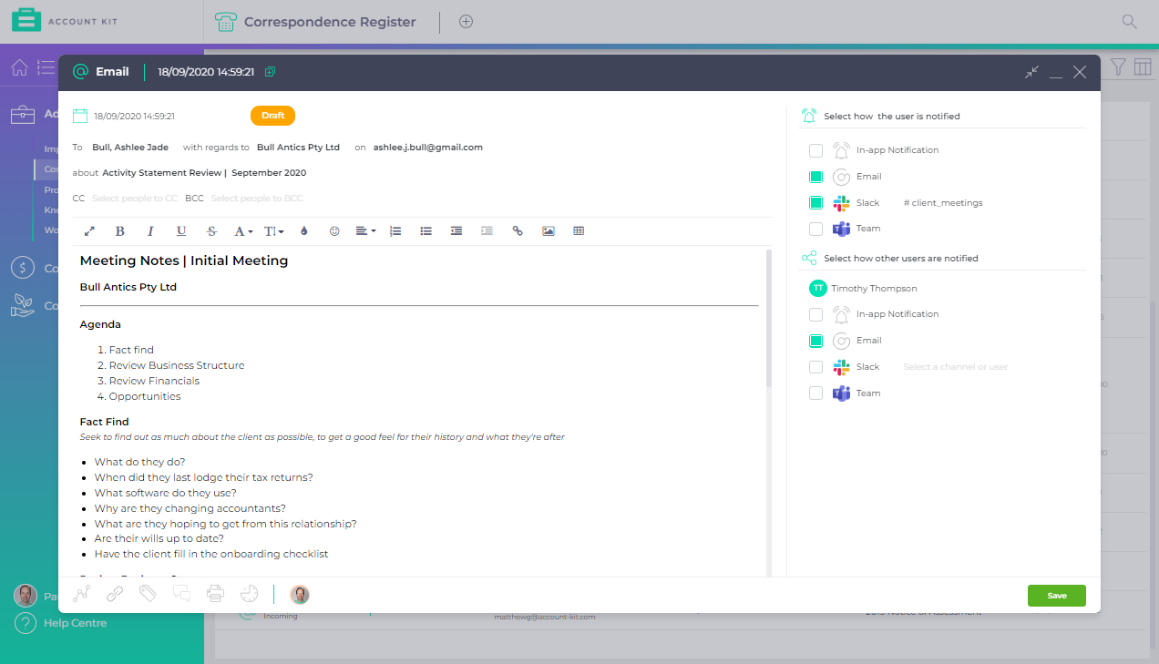Apply italic formatting

point(150,230)
